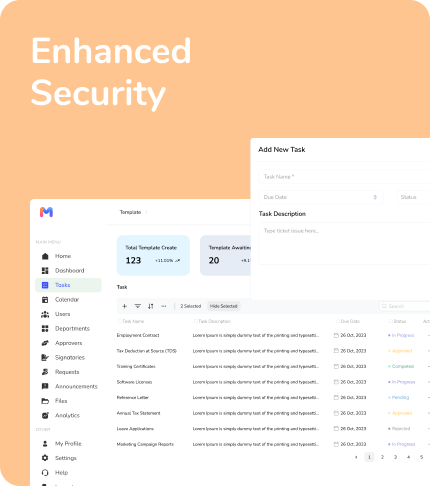Viewport: 430px width, 486px height.
Task: Open the filter icon in task toolbar
Action: (138, 306)
